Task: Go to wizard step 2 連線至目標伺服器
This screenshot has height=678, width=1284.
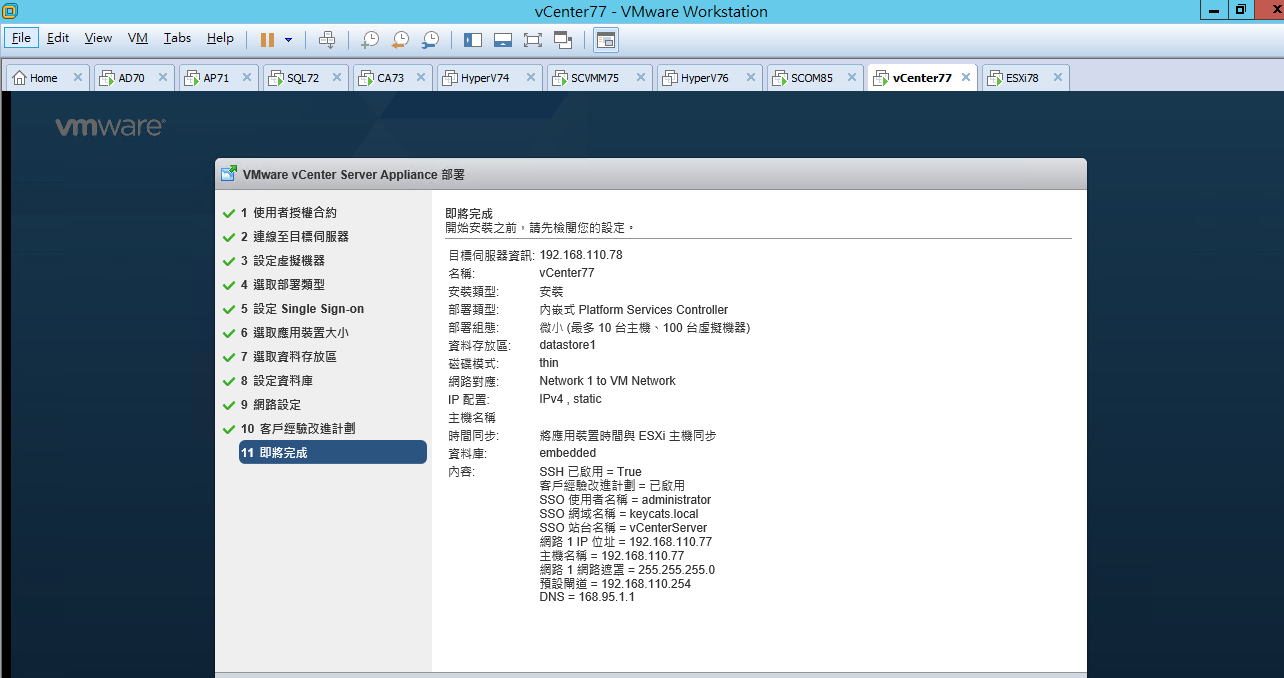Action: pos(294,237)
